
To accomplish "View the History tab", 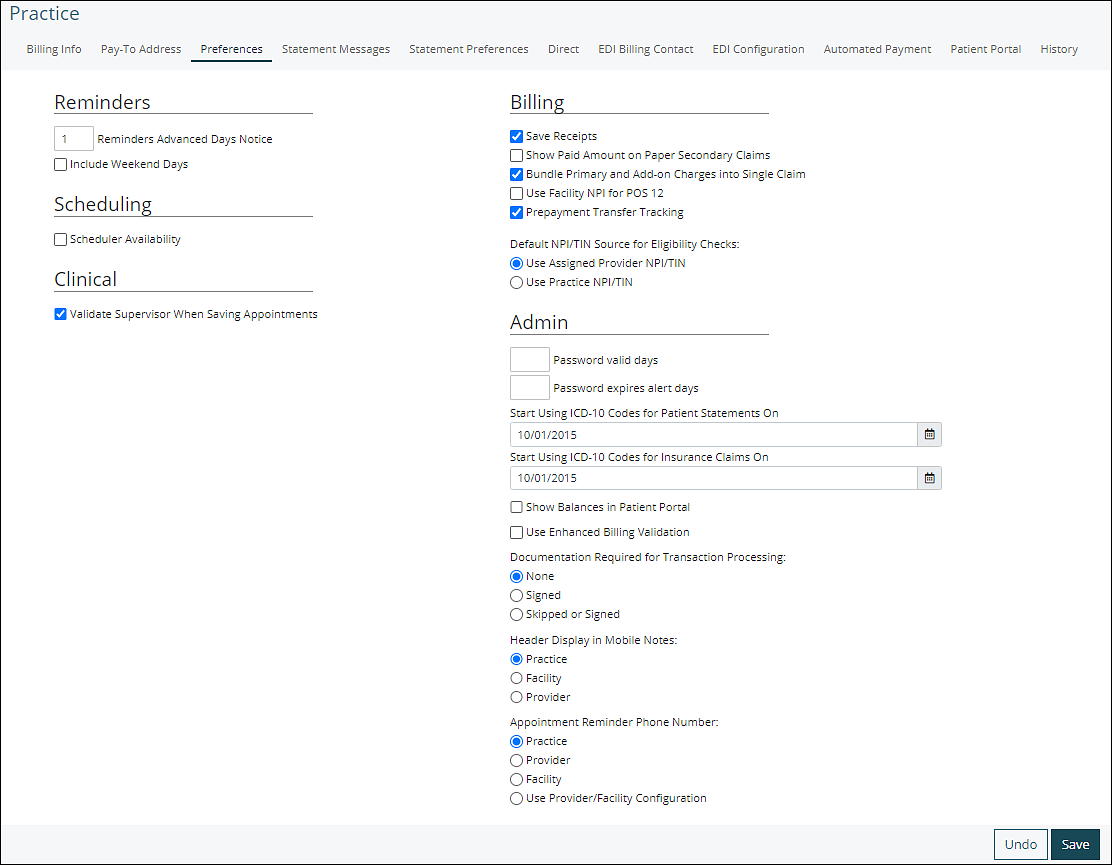I will pos(1059,49).
